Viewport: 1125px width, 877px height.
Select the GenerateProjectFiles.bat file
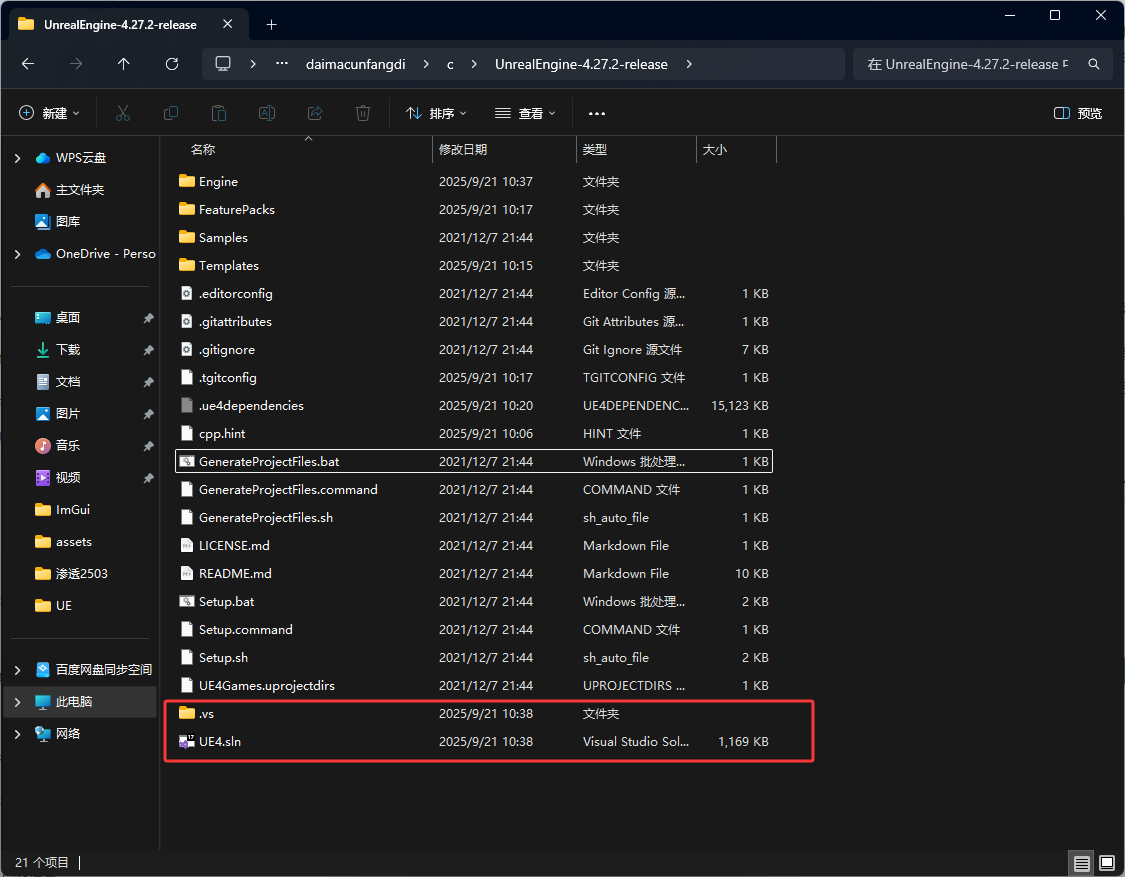coord(474,461)
